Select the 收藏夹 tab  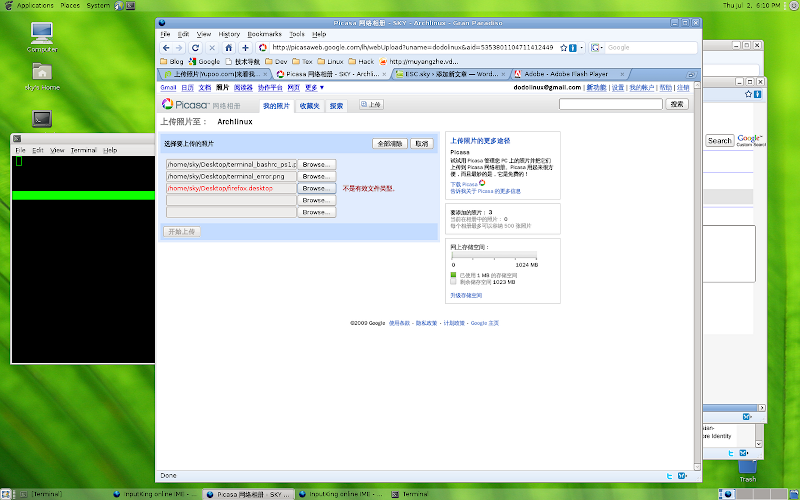309,106
